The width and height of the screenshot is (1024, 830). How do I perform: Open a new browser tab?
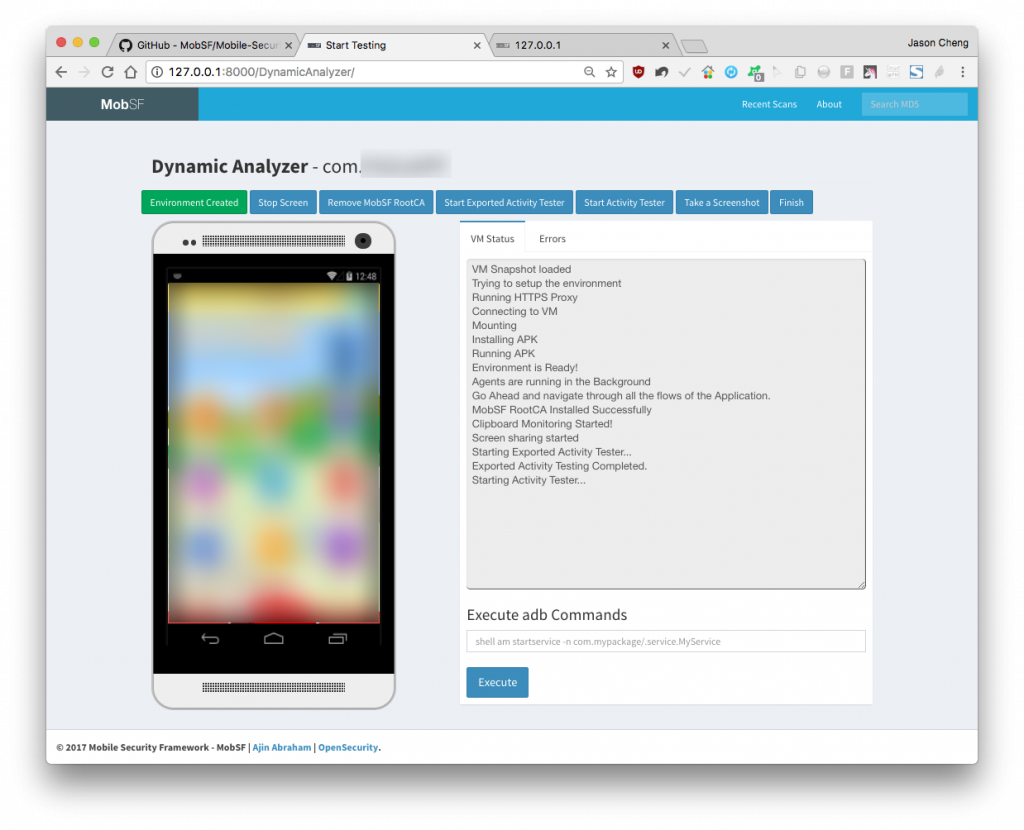click(694, 46)
